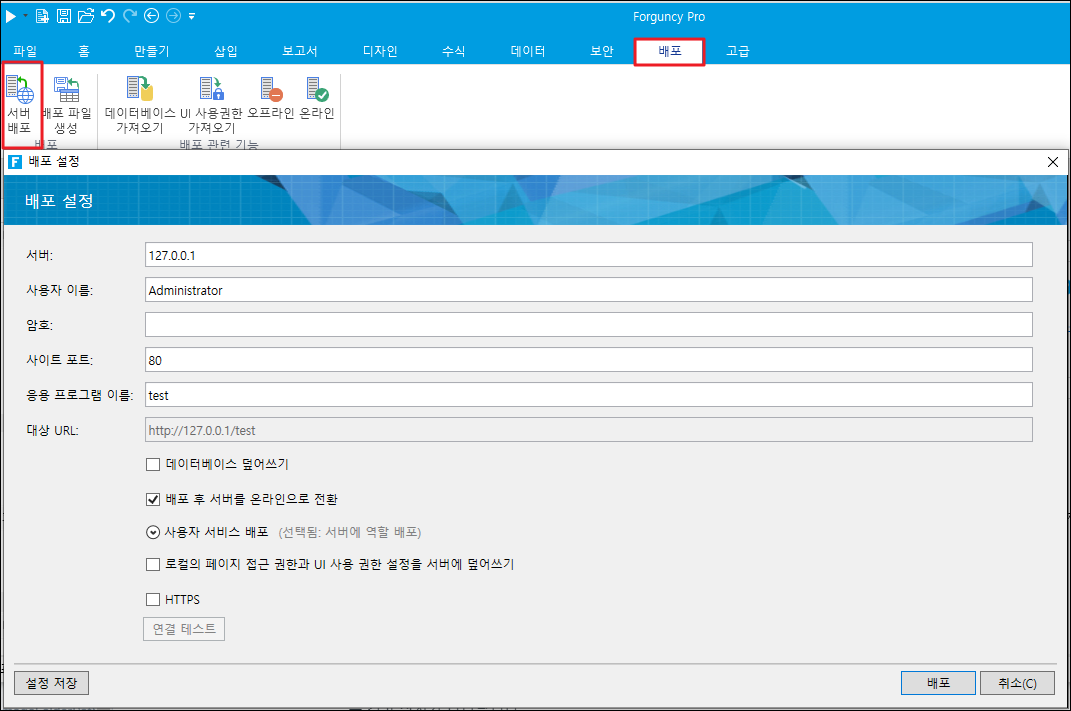Click the Run play icon in title bar
Image resolution: width=1071 pixels, height=711 pixels.
click(x=11, y=16)
